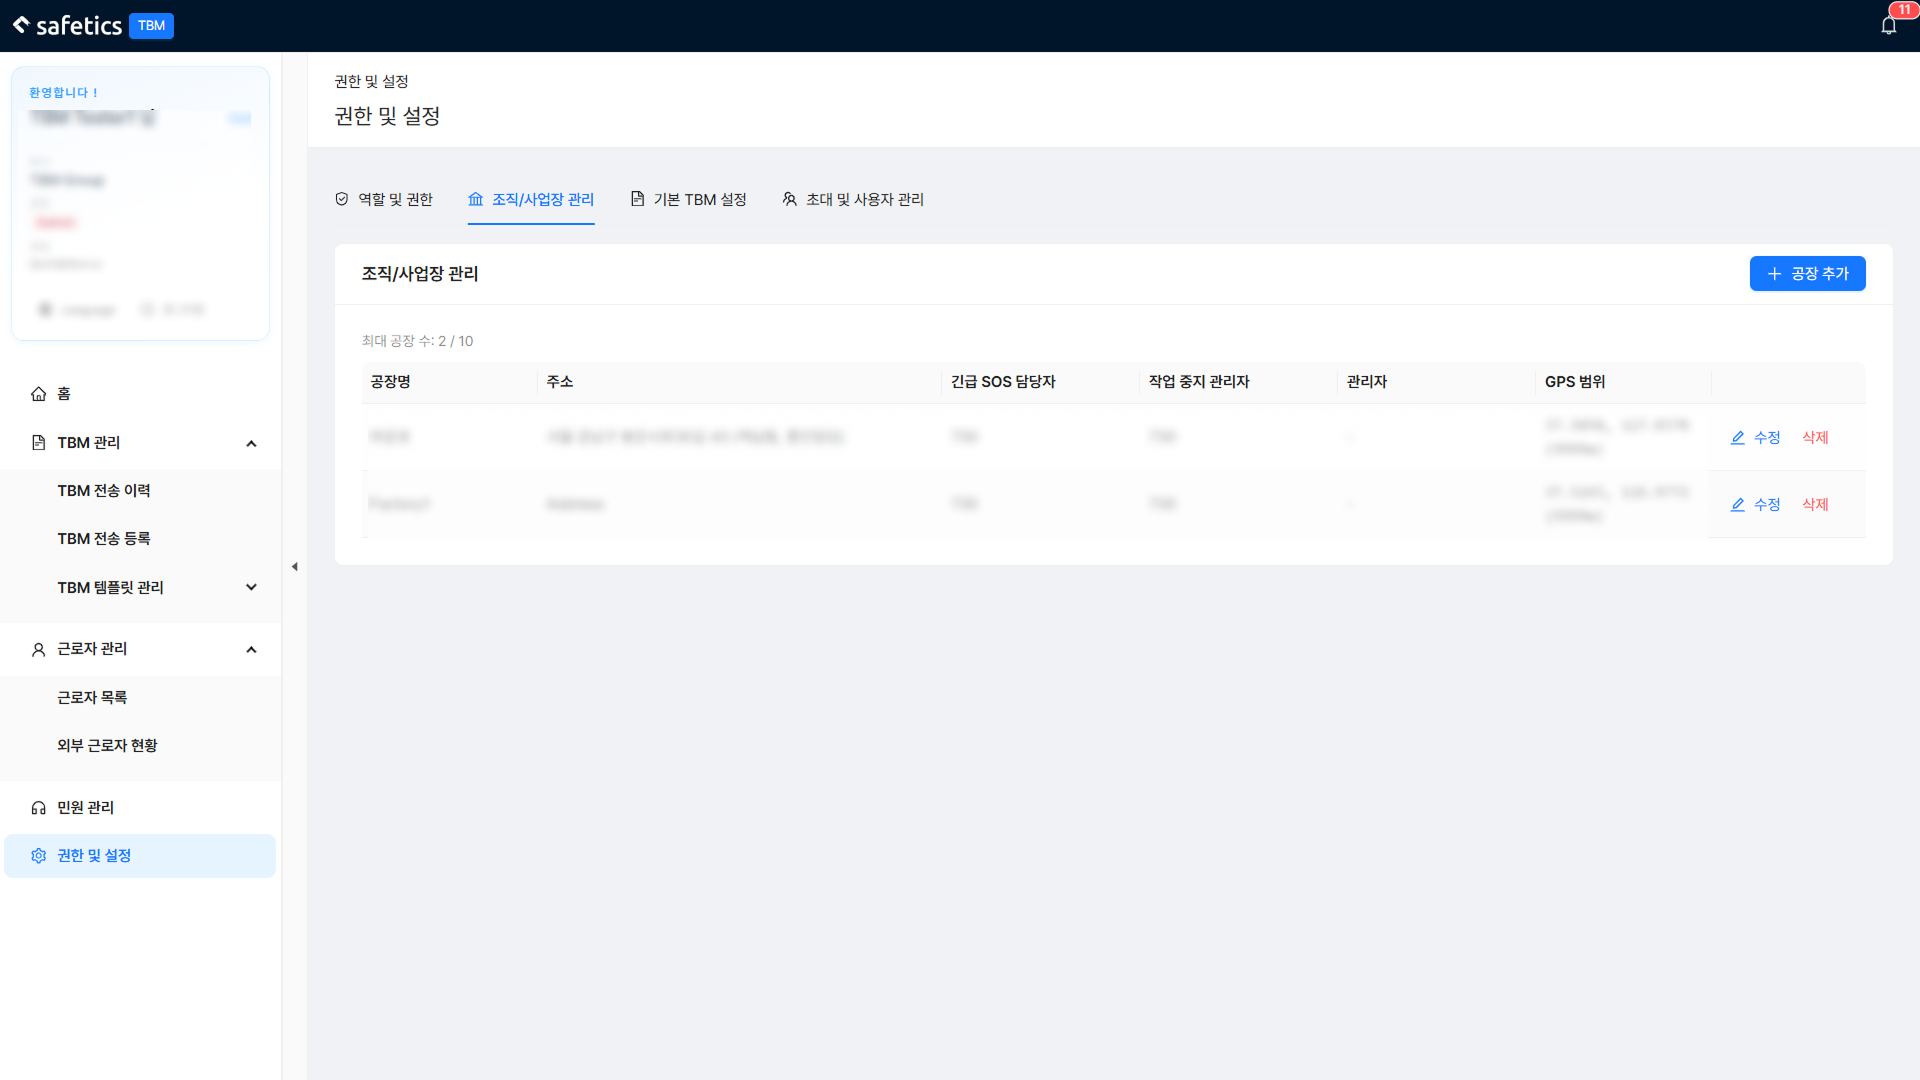1920x1080 pixels.
Task: Select 권한 및 설정 in the sidebar
Action: click(140, 856)
